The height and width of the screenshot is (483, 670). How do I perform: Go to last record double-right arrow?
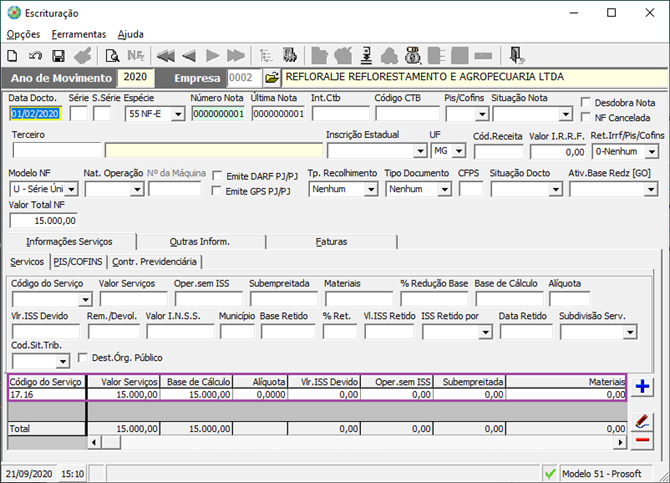pyautogui.click(x=236, y=56)
